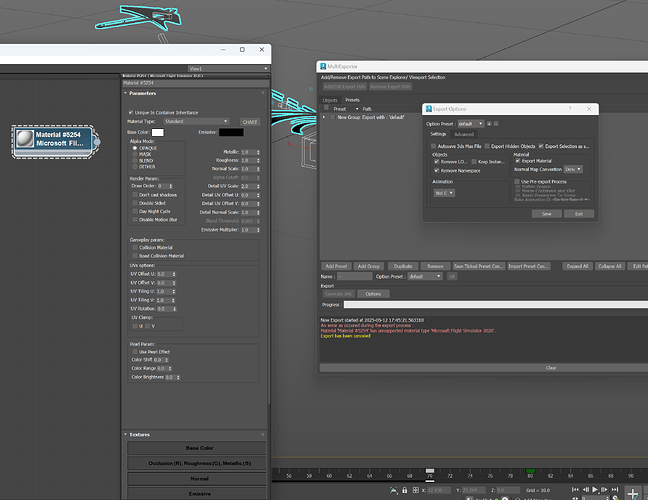Open Option Preset dropdown in MultiExporter
Screen dimensions: 648x500
[425, 276]
